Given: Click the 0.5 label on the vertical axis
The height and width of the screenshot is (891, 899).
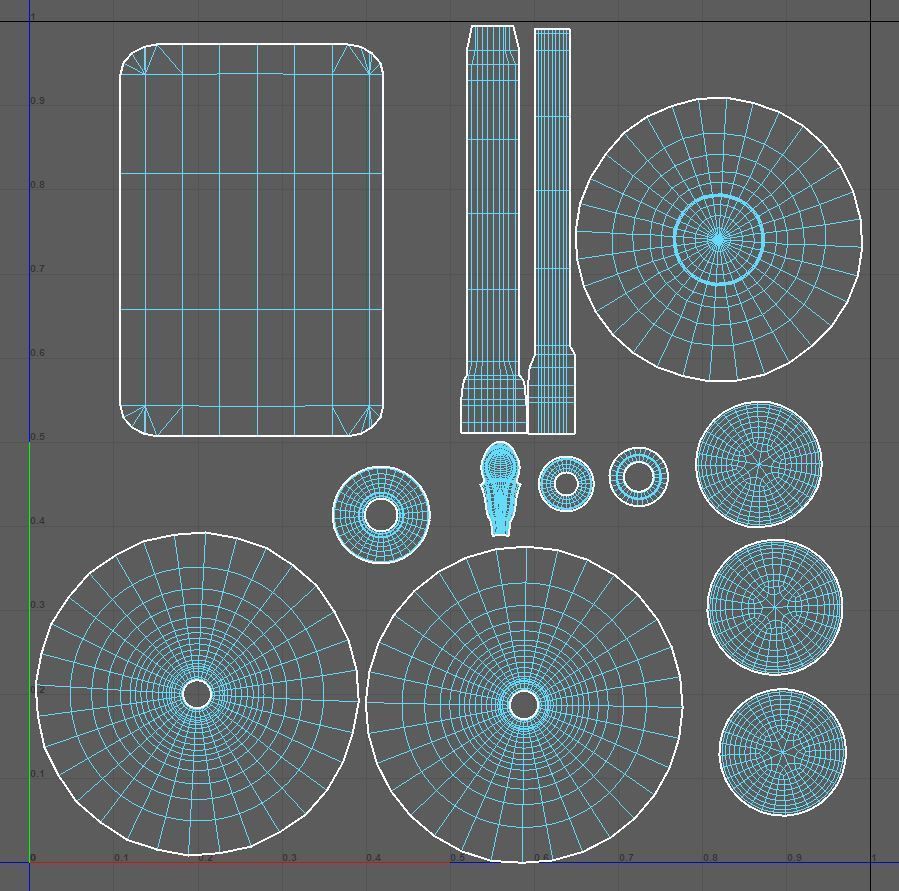Looking at the screenshot, I should tap(37, 436).
